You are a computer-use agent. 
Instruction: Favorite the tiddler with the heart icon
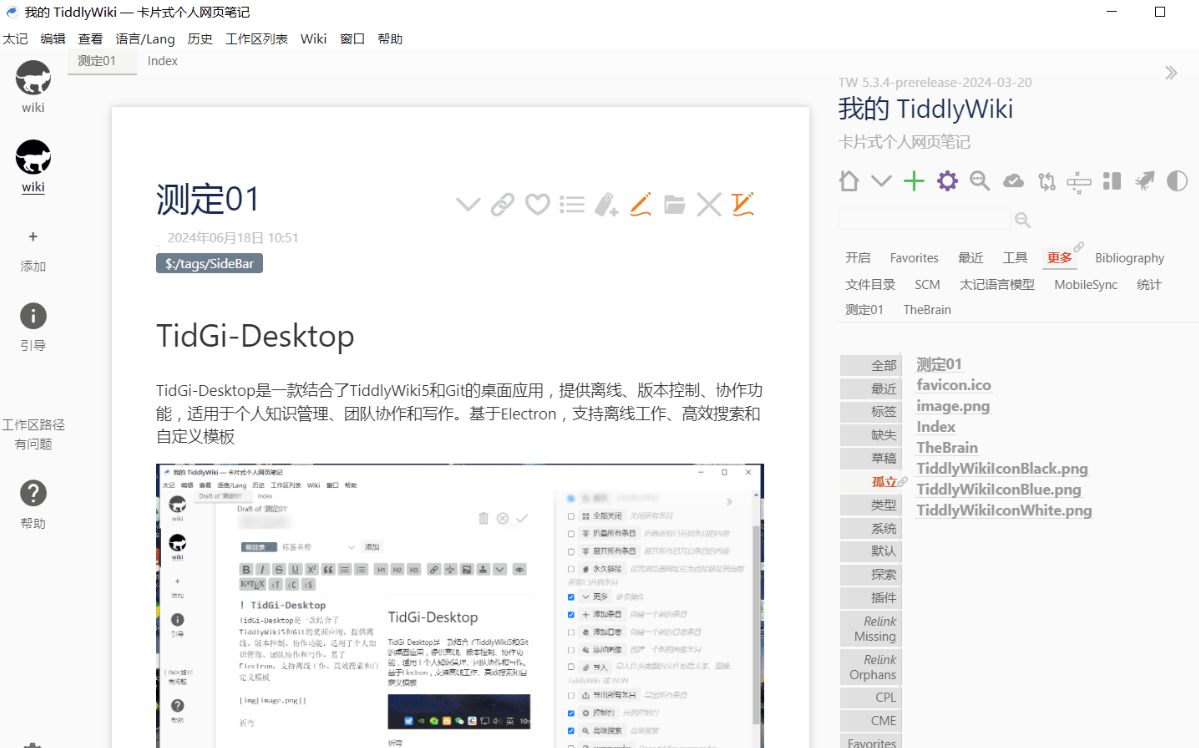537,204
